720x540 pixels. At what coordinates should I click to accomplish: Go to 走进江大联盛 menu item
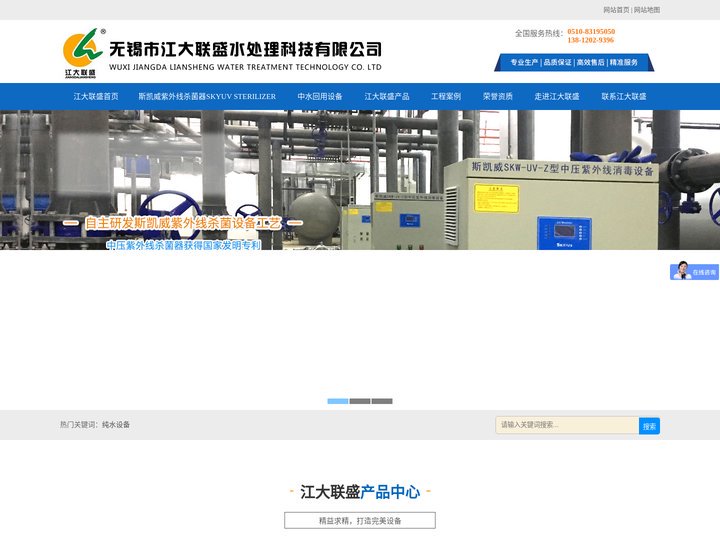(x=557, y=96)
